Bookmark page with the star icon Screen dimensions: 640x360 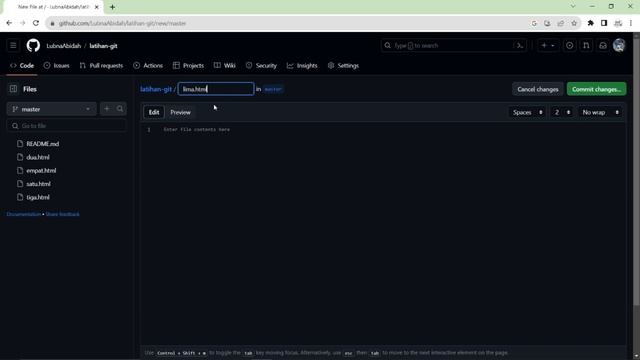(x=574, y=23)
